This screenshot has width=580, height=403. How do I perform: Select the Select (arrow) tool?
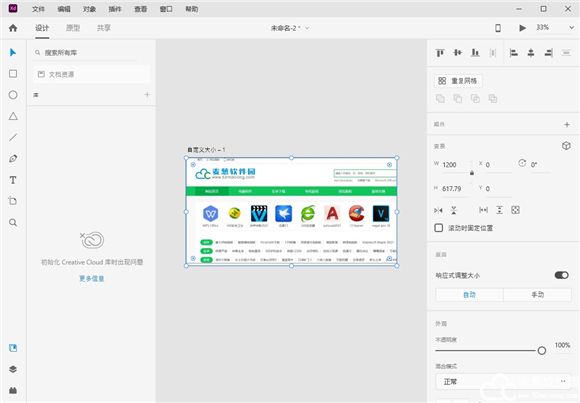point(13,53)
